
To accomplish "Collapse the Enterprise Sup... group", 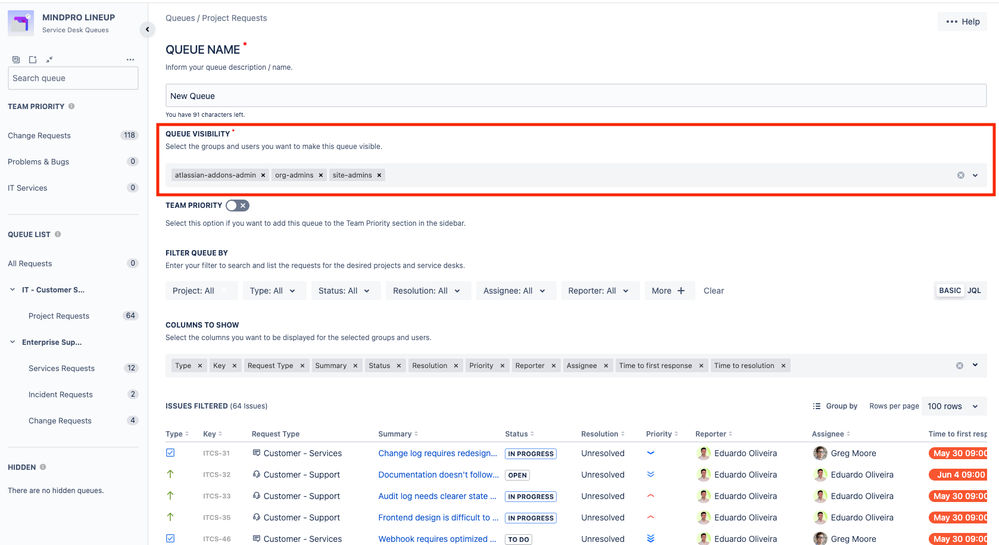I will 12,342.
